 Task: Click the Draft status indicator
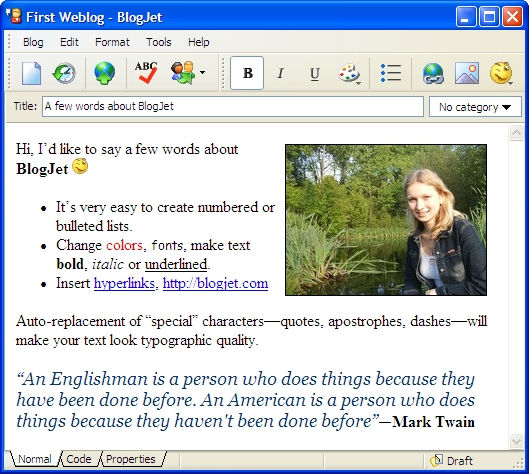(451, 461)
